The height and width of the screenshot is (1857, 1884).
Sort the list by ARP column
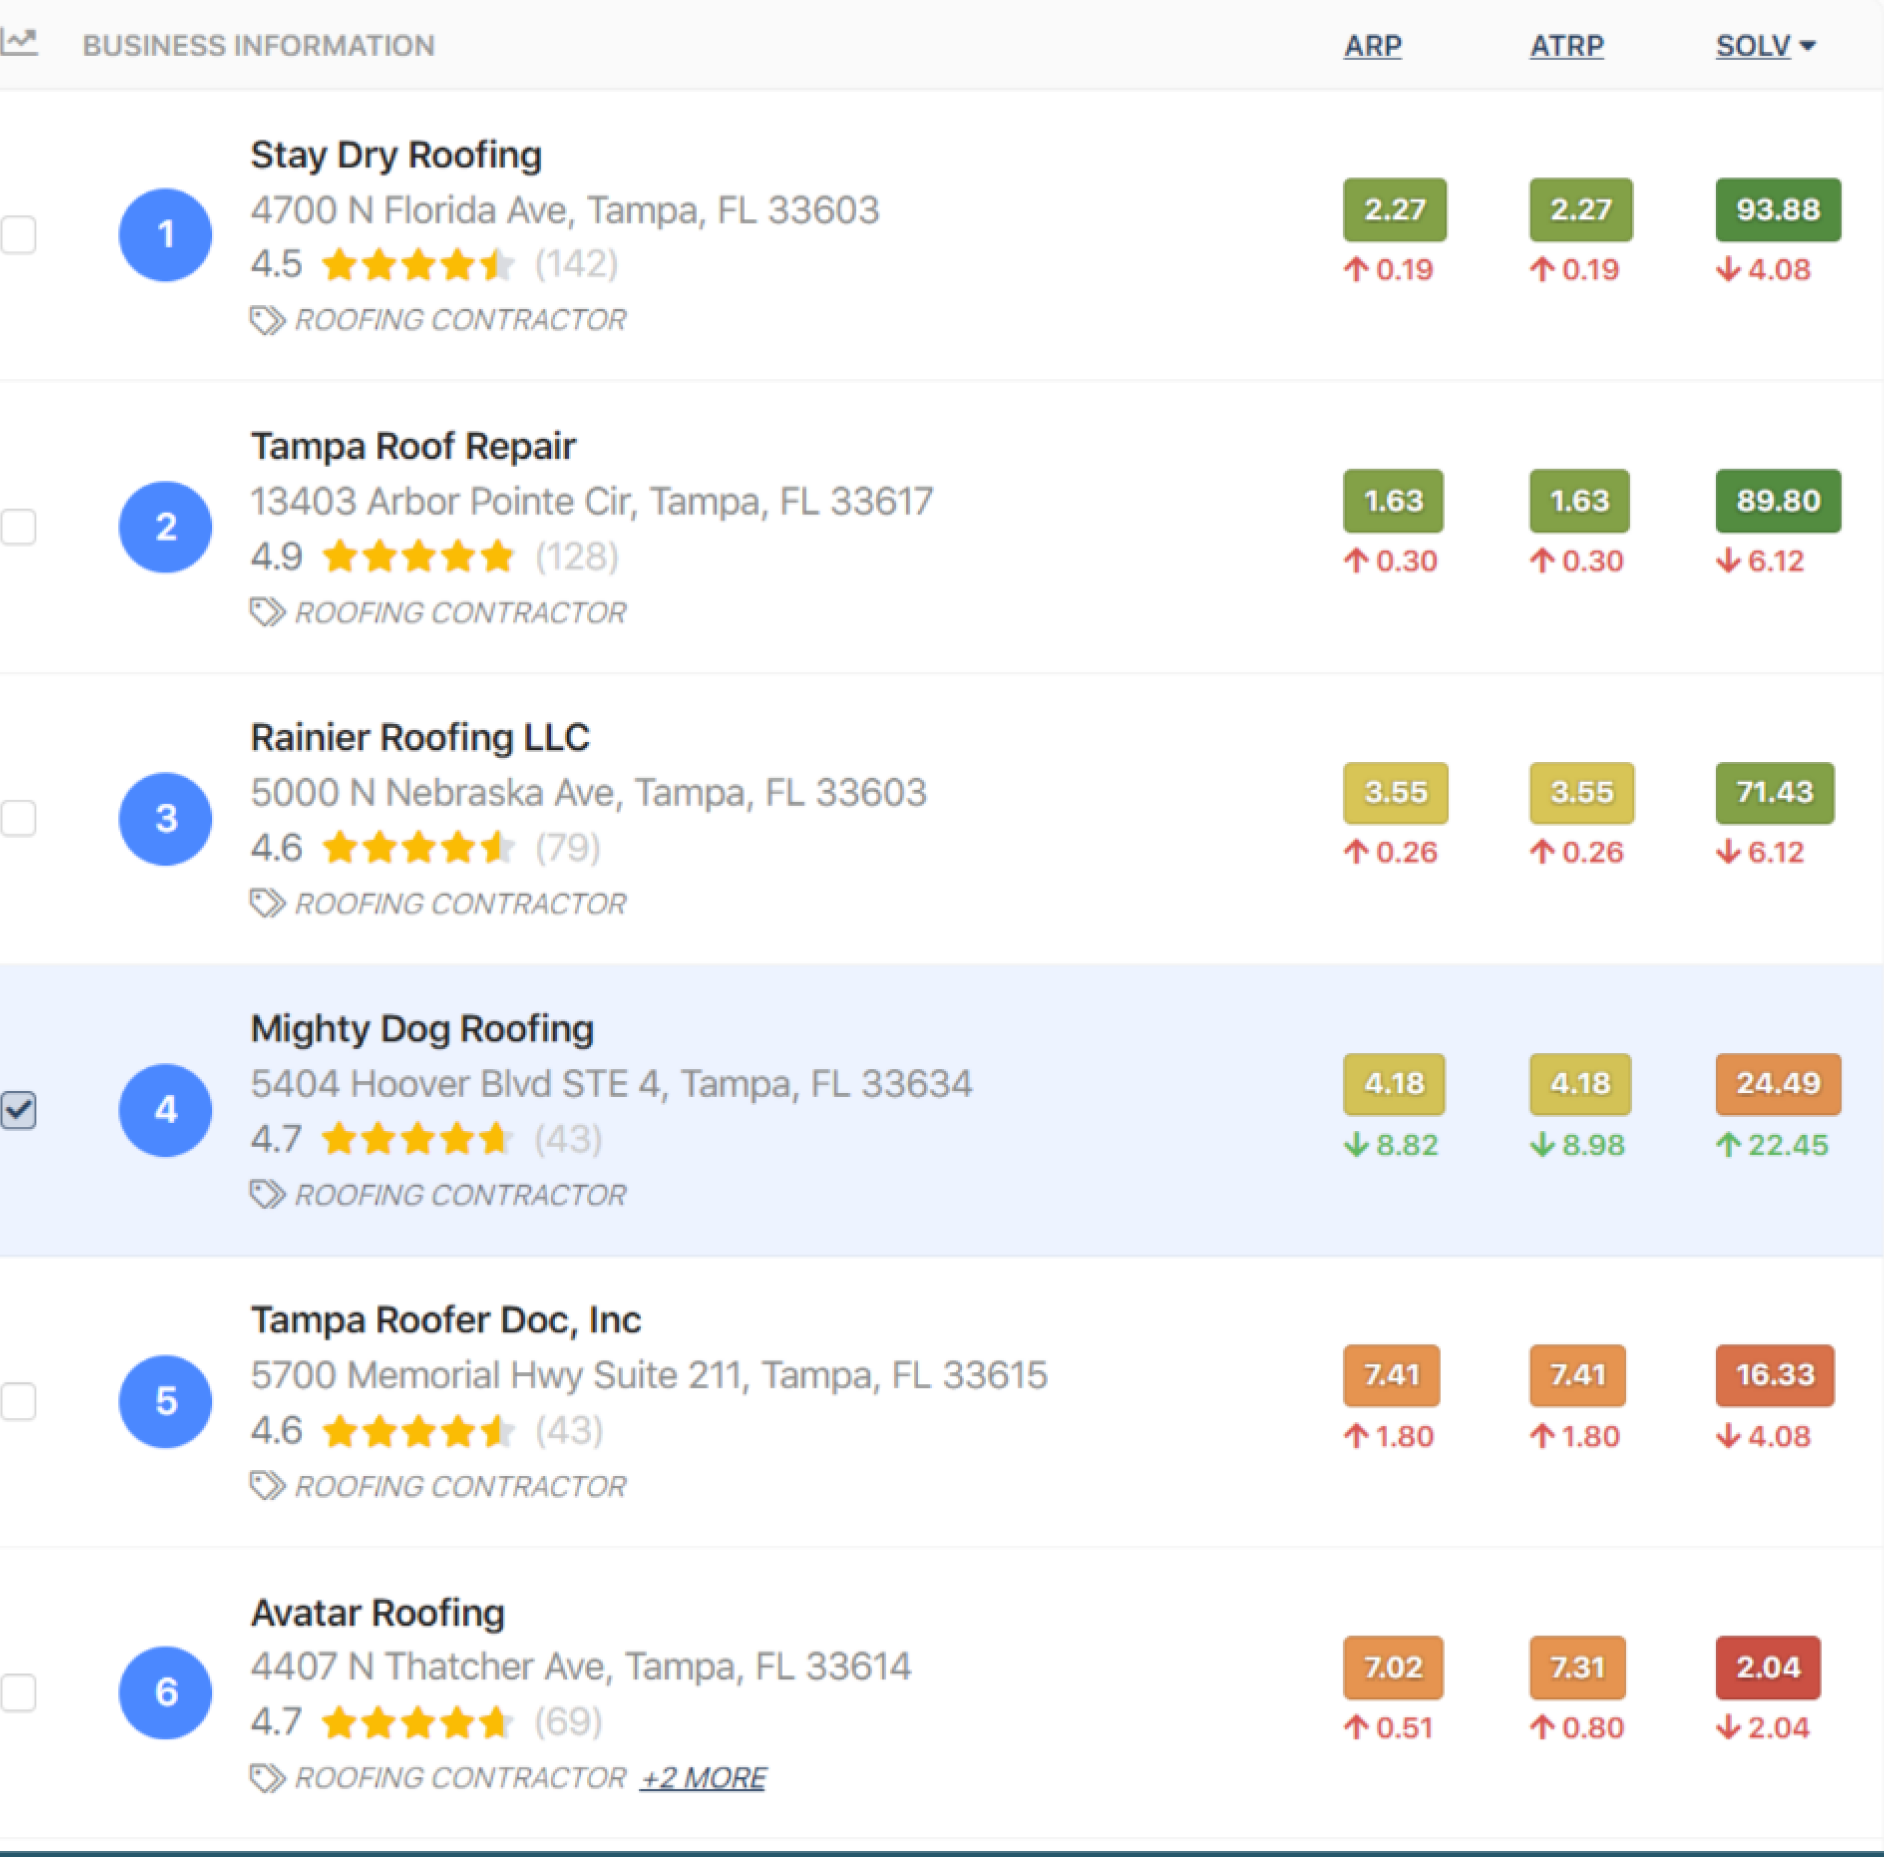click(x=1372, y=46)
